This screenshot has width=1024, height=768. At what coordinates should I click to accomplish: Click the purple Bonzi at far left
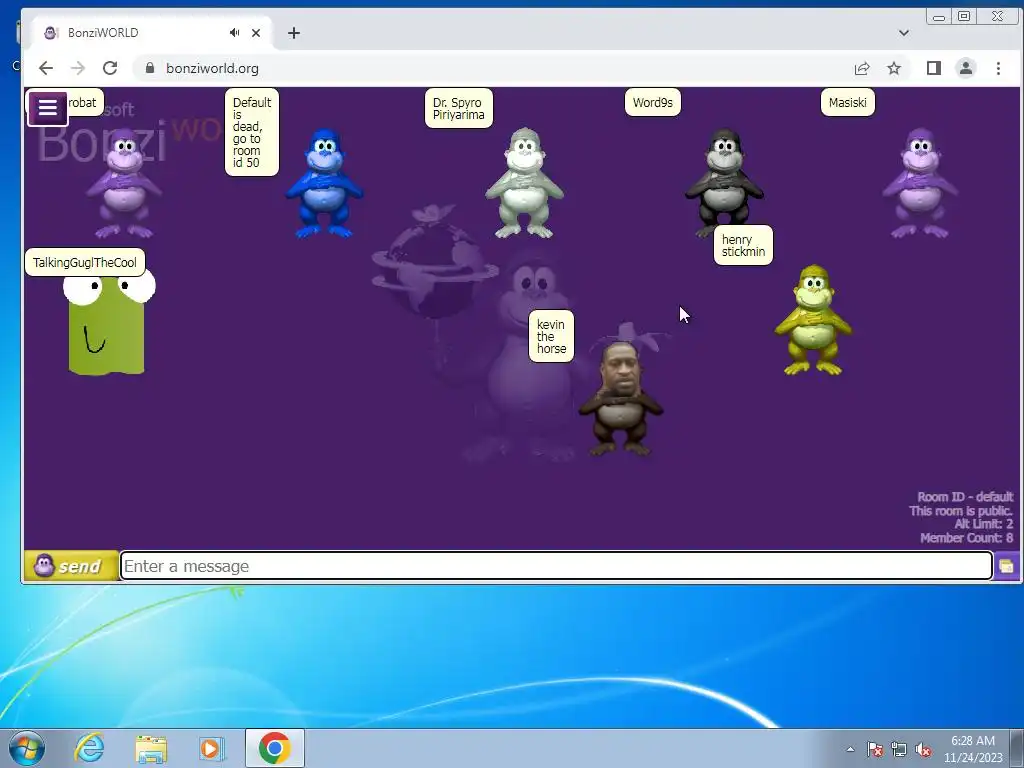(124, 184)
